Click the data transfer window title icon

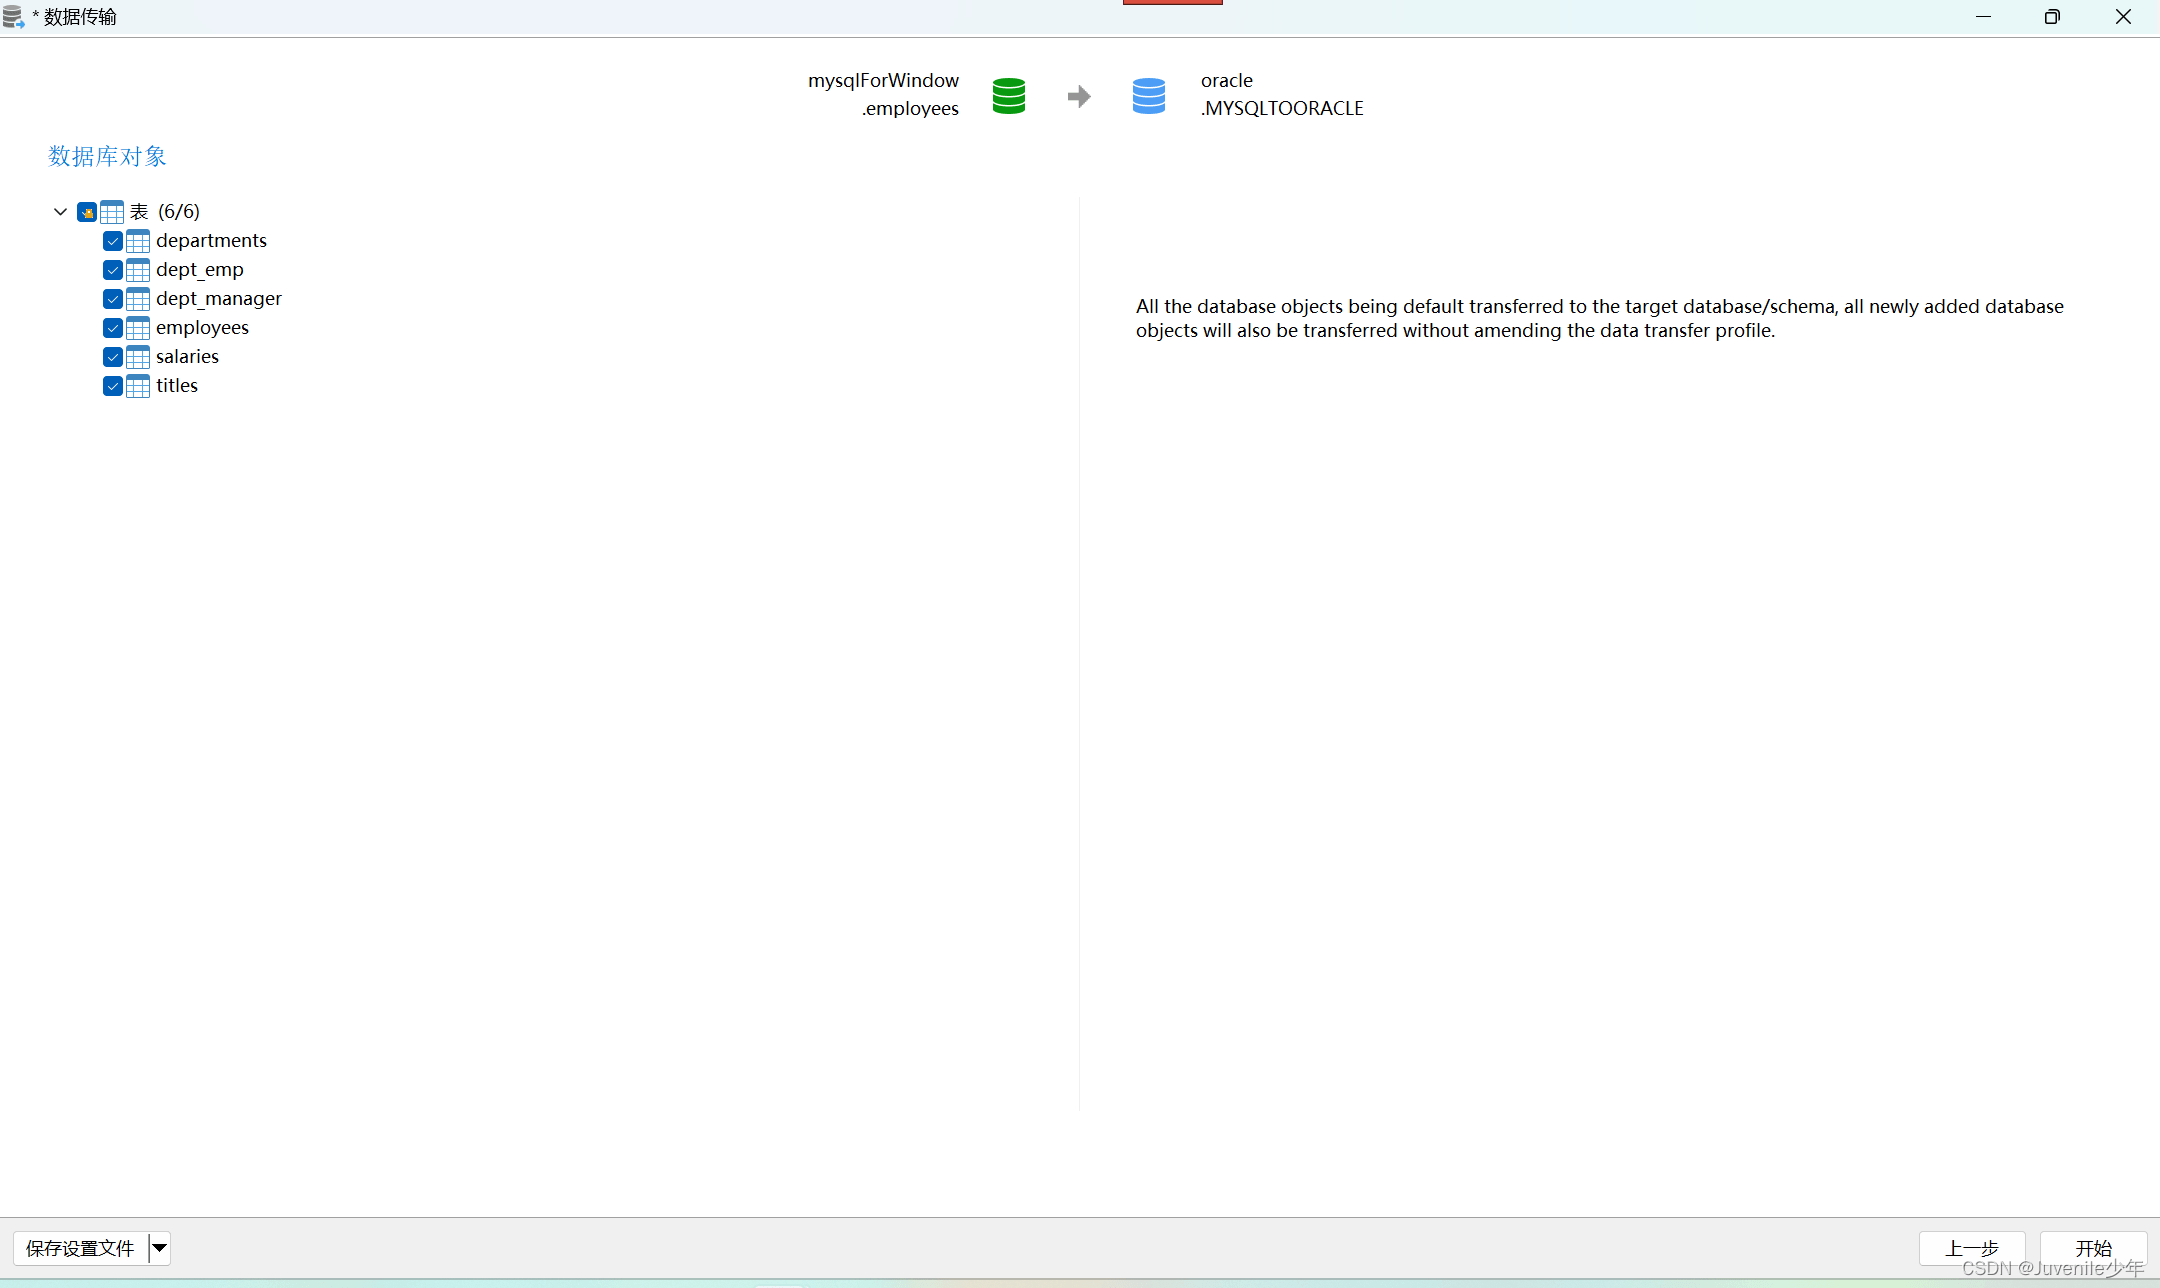13,17
